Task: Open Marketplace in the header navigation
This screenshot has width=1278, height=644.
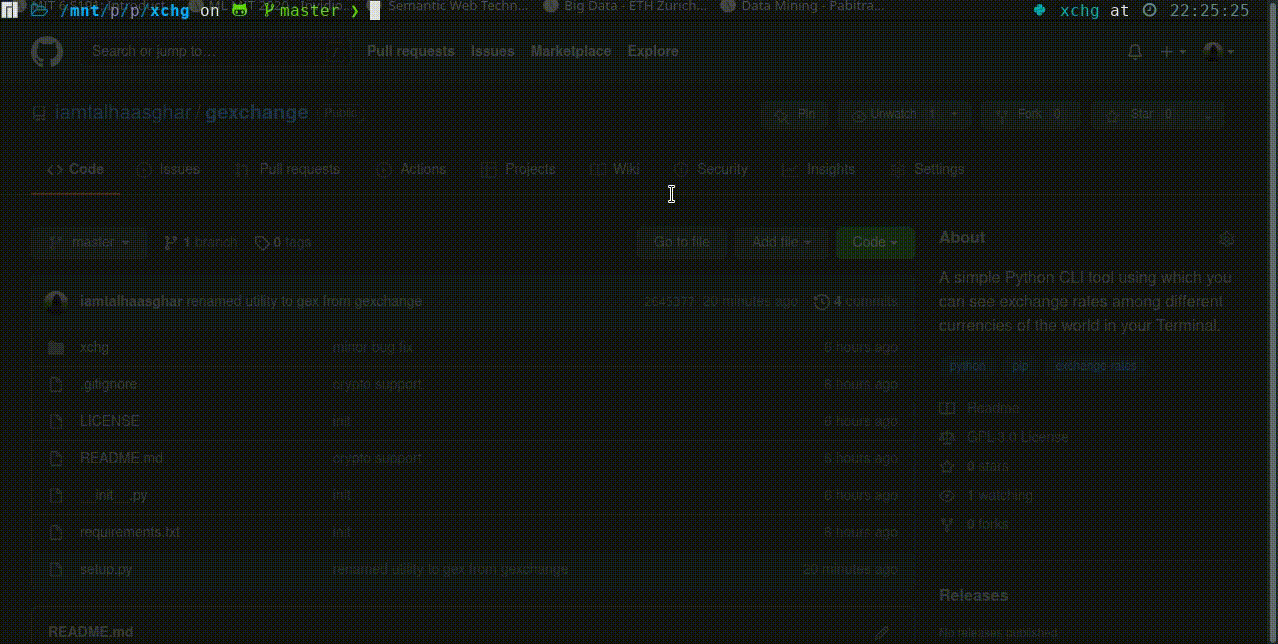Action: (571, 51)
